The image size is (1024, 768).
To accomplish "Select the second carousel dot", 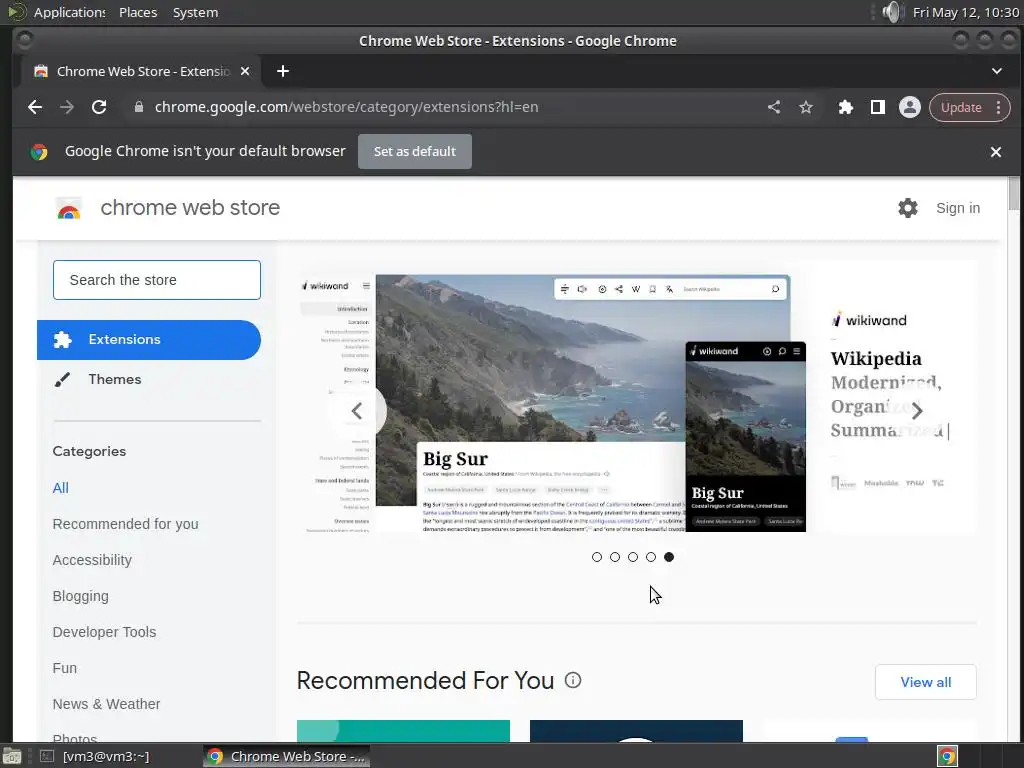I will (615, 557).
